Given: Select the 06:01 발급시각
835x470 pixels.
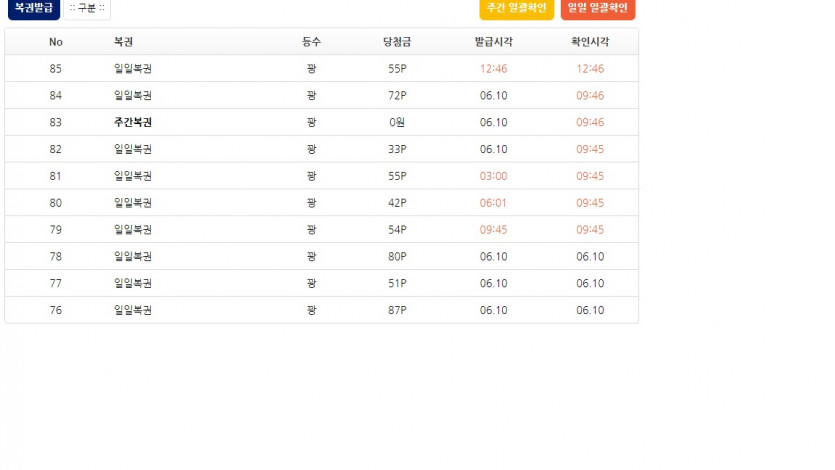Looking at the screenshot, I should [x=493, y=203].
